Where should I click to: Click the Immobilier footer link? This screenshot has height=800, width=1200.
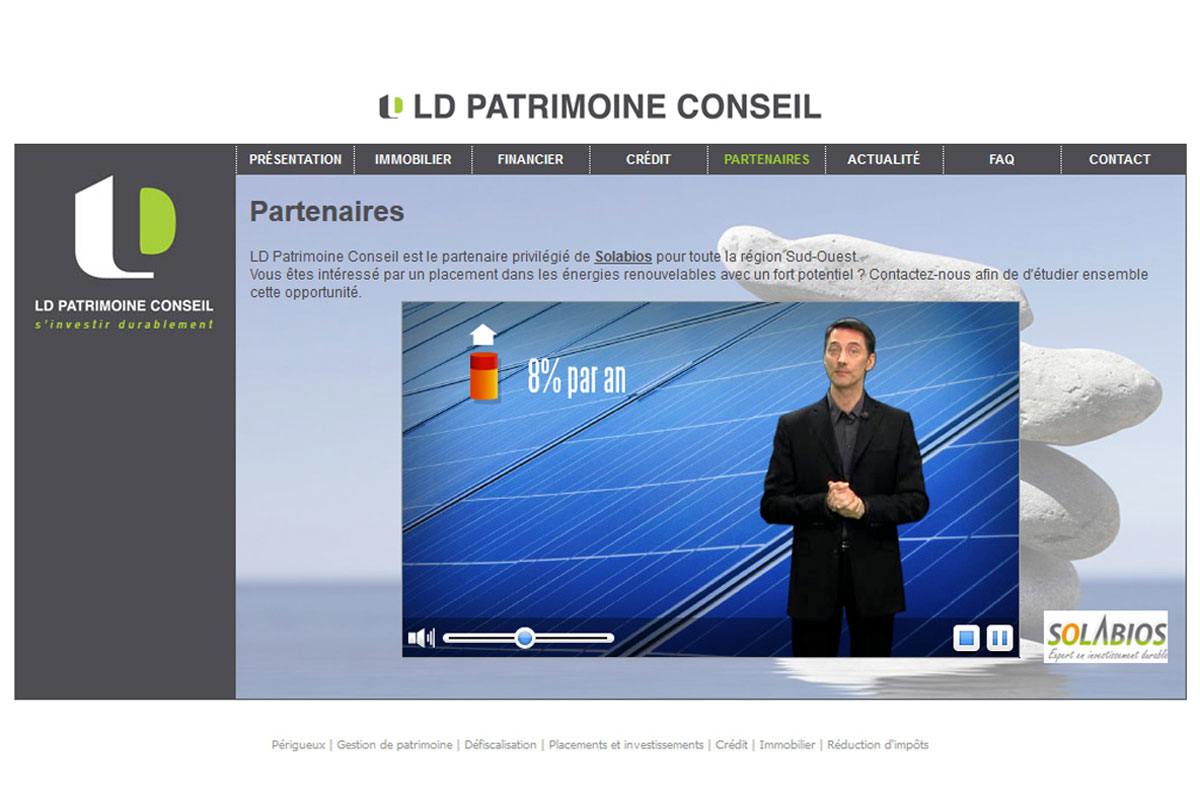[787, 745]
